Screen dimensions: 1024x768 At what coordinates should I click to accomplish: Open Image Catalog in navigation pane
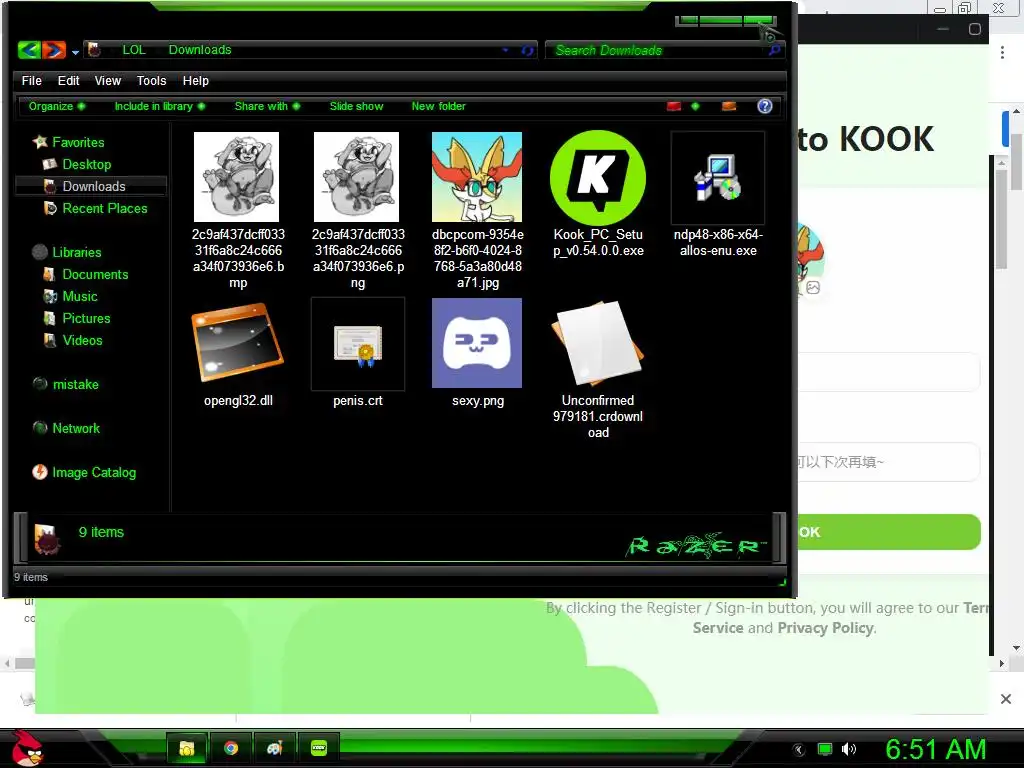pos(94,472)
